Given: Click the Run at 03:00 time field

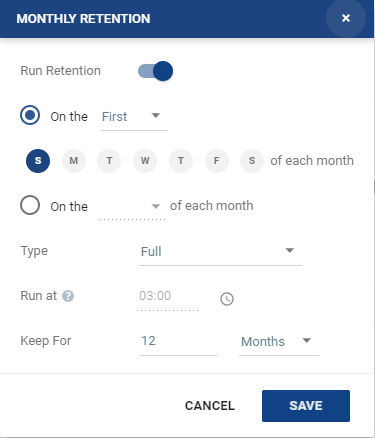Looking at the screenshot, I should [168, 297].
